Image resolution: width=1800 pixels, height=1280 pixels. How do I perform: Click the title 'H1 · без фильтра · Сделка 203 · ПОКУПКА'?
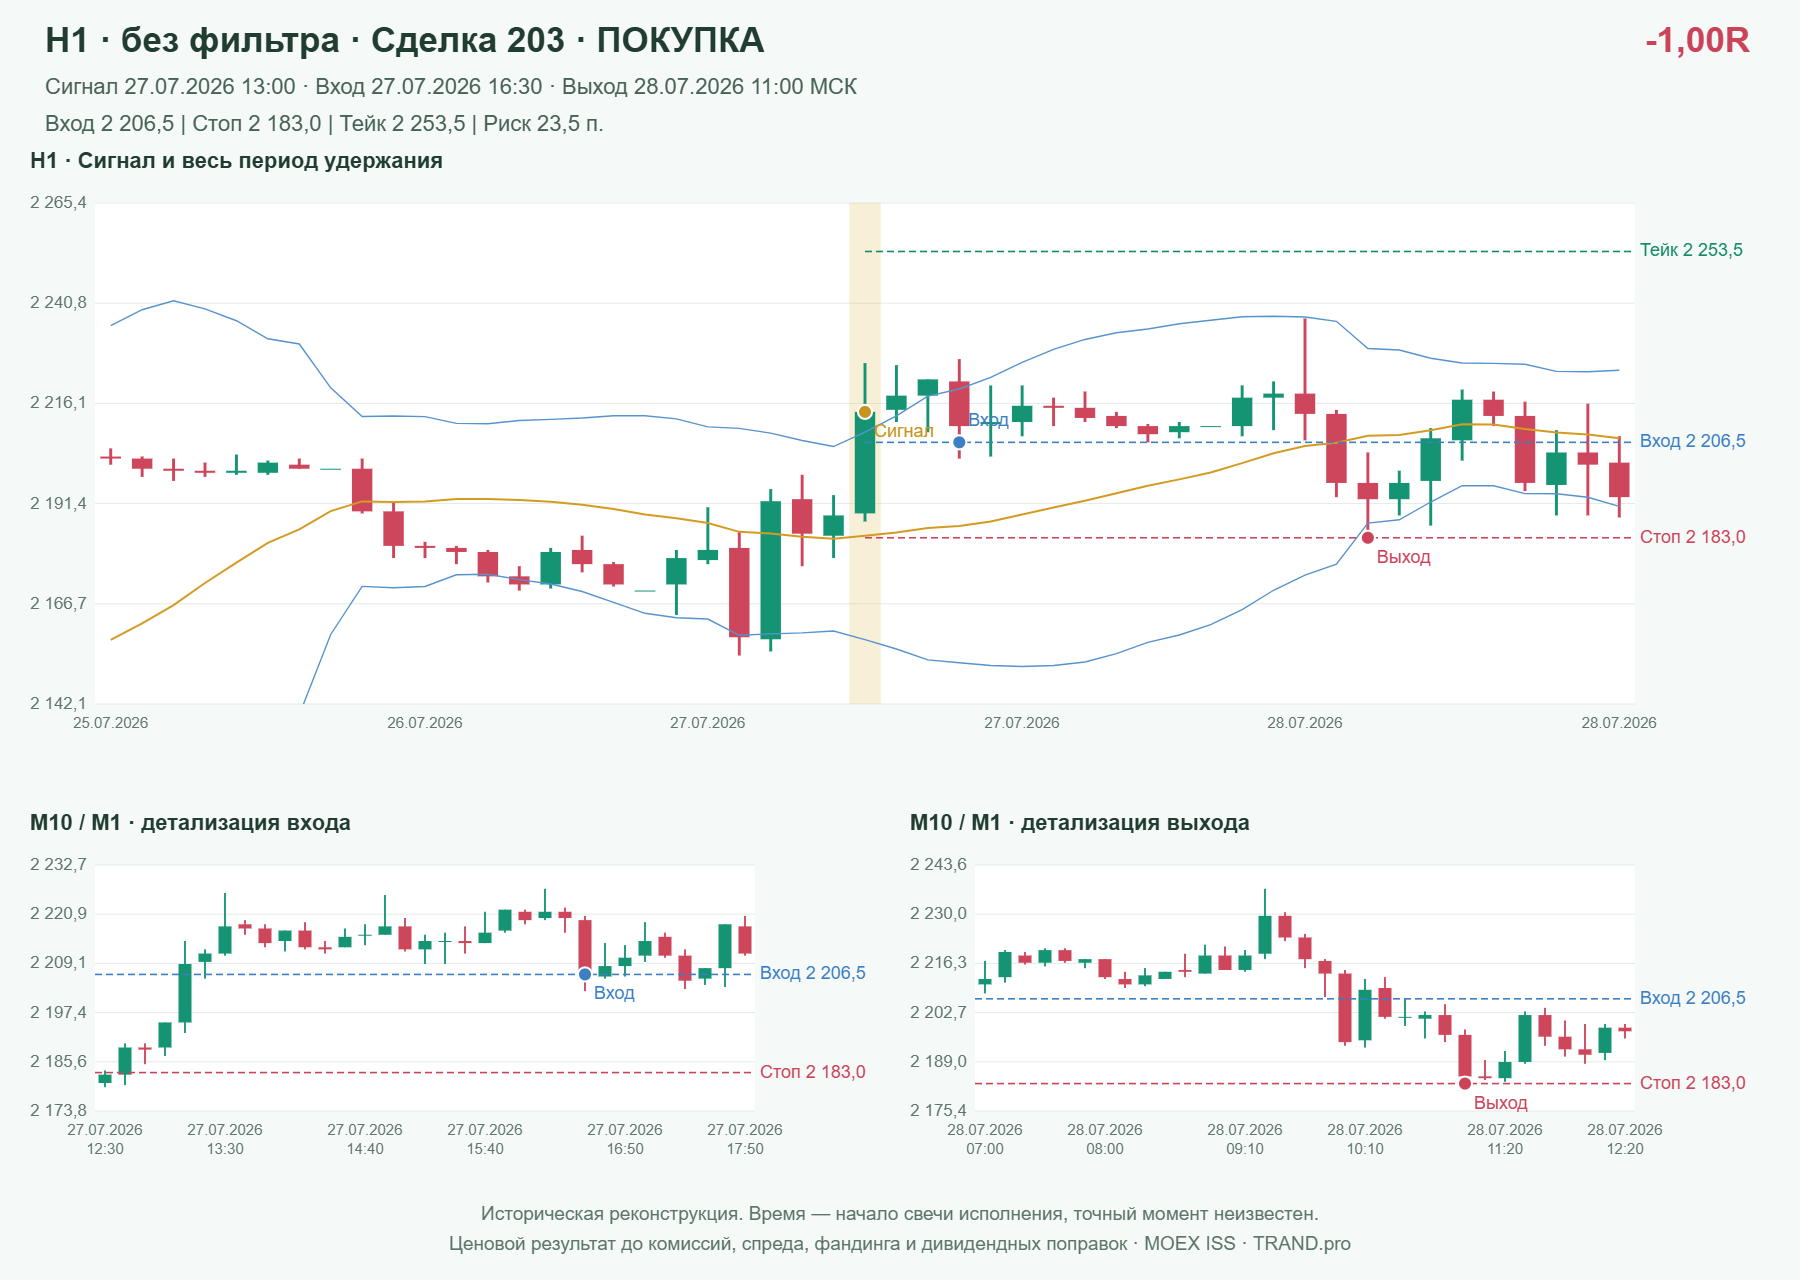[x=405, y=41]
